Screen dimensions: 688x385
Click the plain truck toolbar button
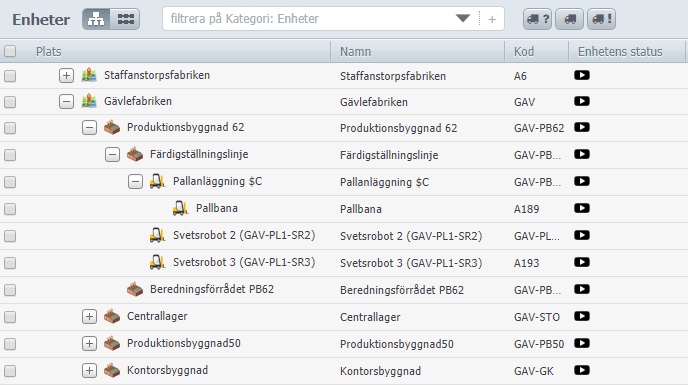[x=570, y=19]
